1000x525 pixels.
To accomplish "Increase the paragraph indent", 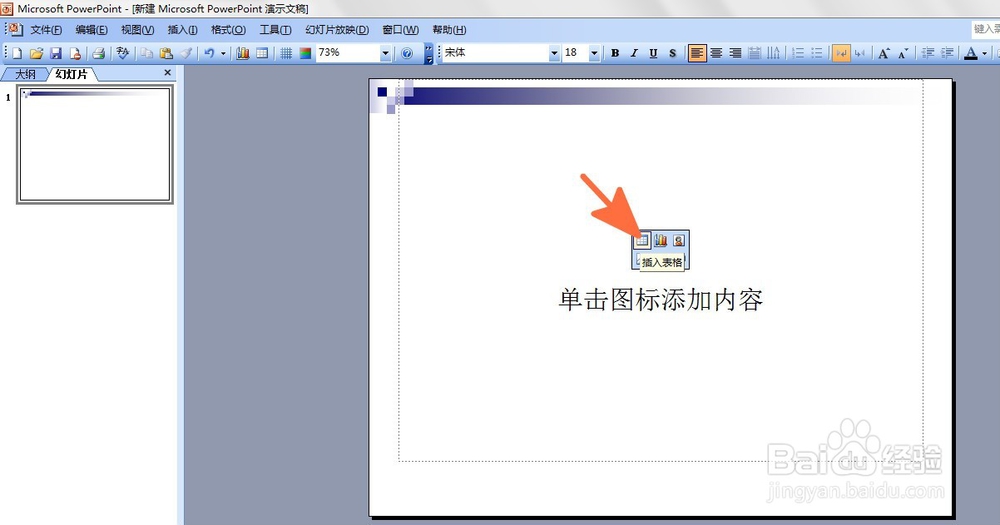I will click(x=947, y=53).
